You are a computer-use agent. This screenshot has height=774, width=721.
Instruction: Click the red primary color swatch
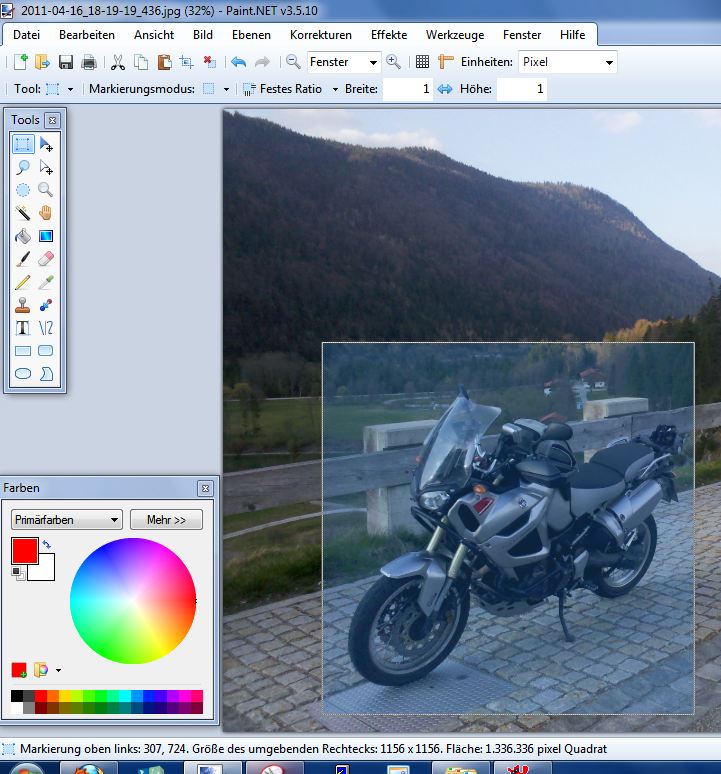click(x=23, y=549)
